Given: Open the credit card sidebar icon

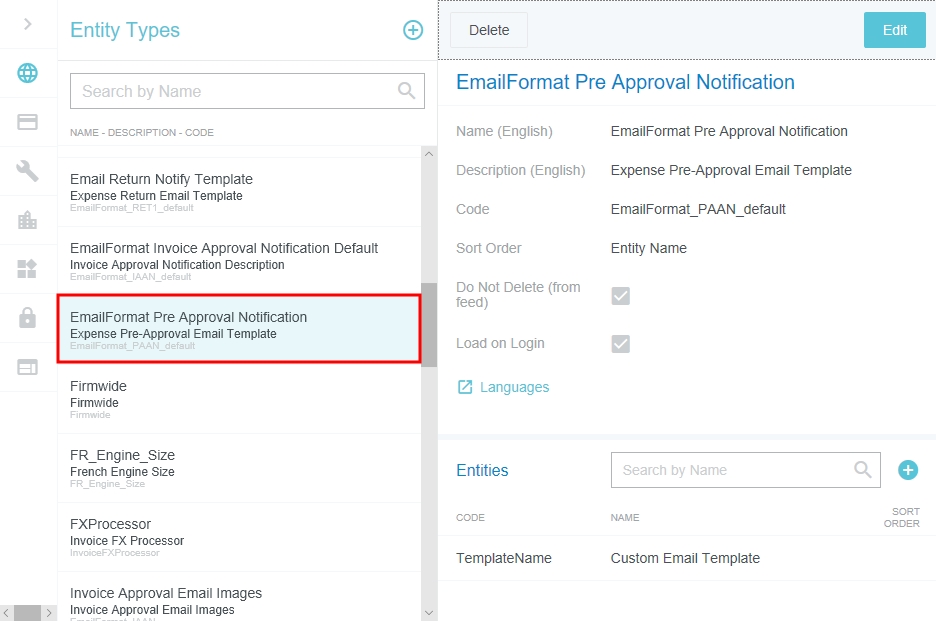Looking at the screenshot, I should pyautogui.click(x=28, y=122).
